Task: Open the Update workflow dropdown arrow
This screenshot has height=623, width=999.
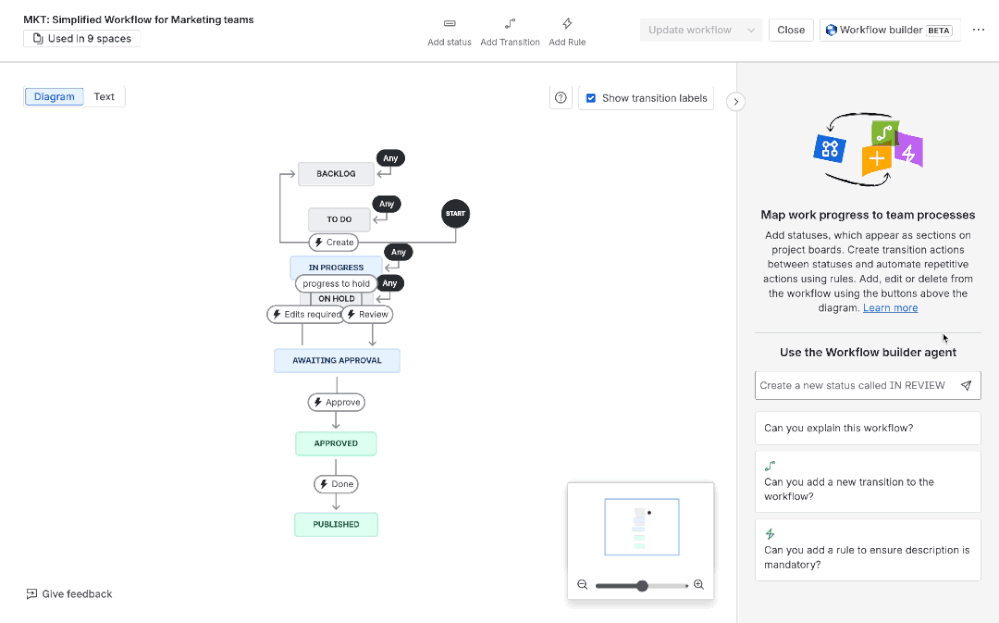Action: (750, 29)
